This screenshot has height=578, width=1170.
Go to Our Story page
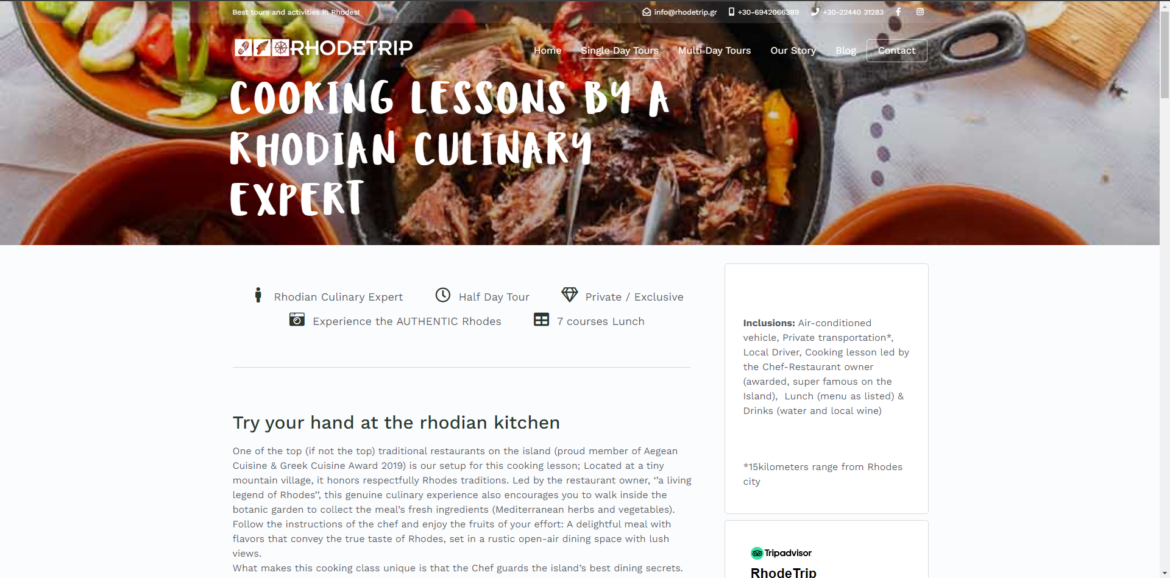pos(792,51)
